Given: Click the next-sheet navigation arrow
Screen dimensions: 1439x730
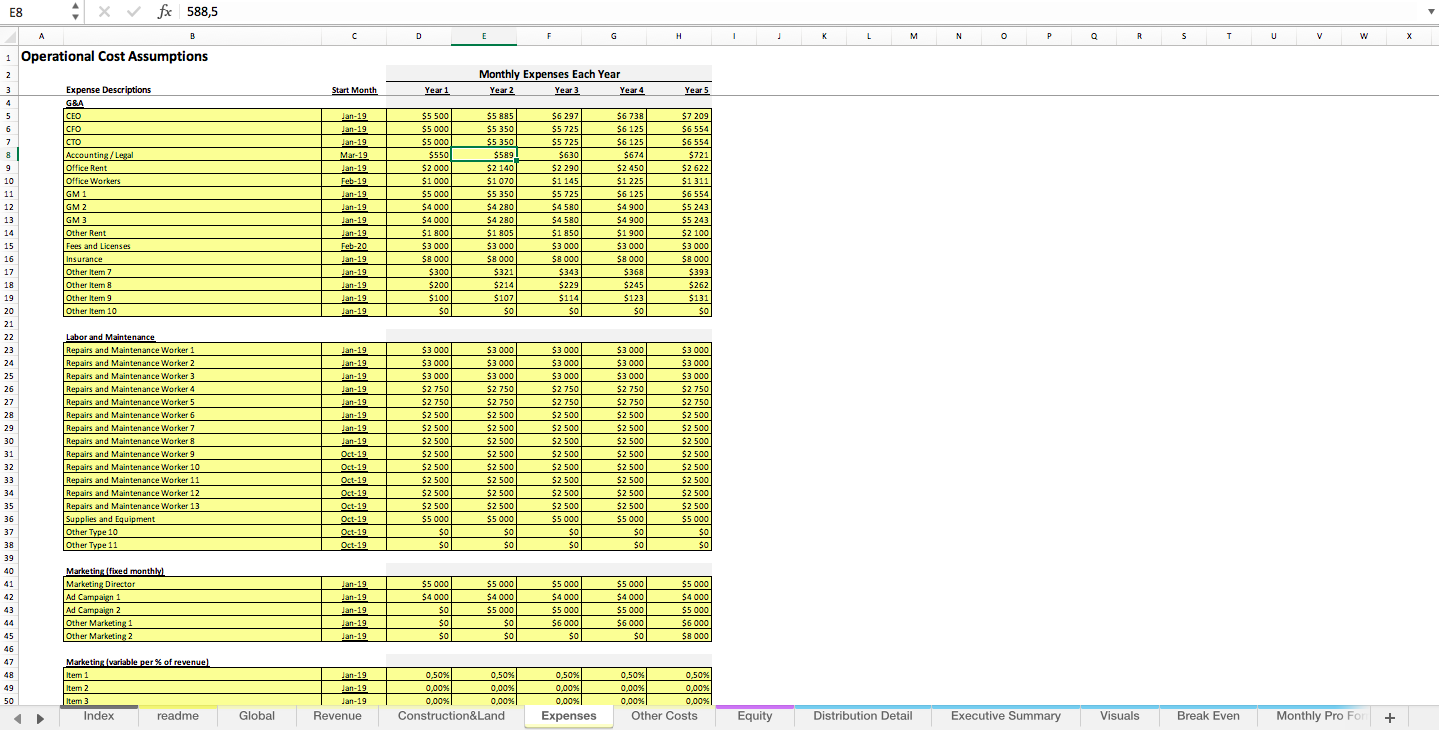Looking at the screenshot, I should [40, 716].
